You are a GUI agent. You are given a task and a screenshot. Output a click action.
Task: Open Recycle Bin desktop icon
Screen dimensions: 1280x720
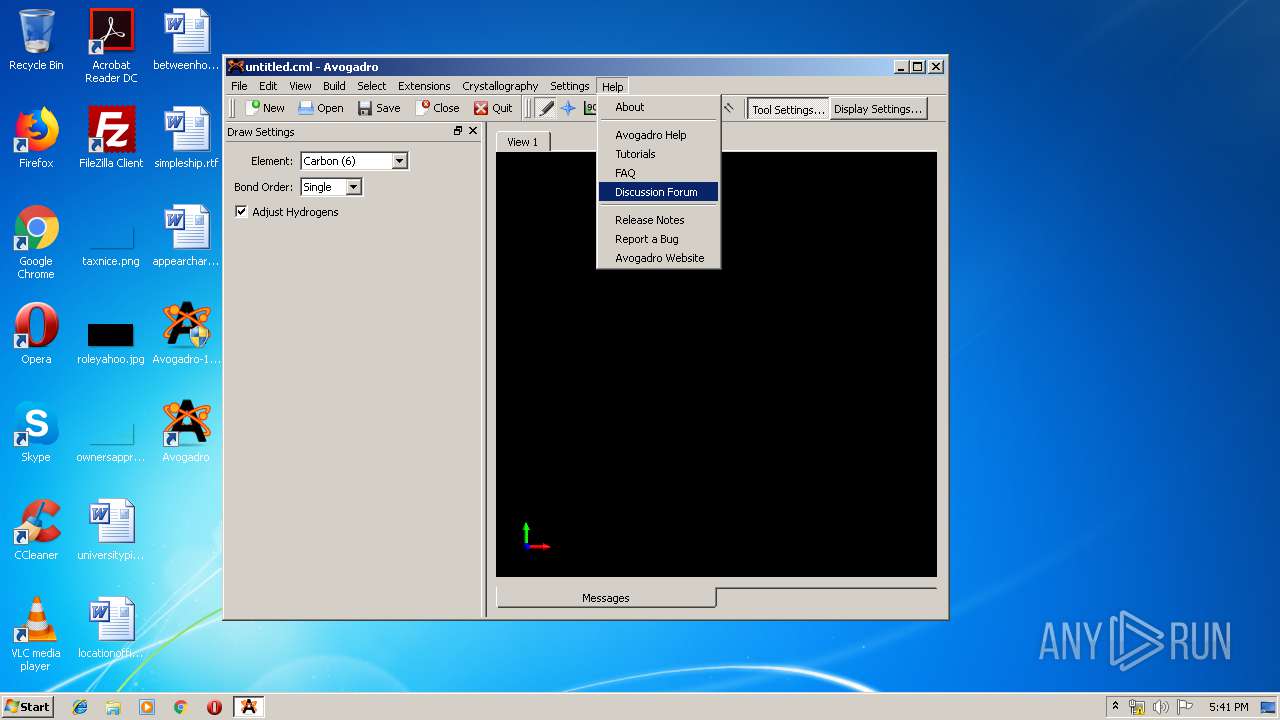click(36, 40)
